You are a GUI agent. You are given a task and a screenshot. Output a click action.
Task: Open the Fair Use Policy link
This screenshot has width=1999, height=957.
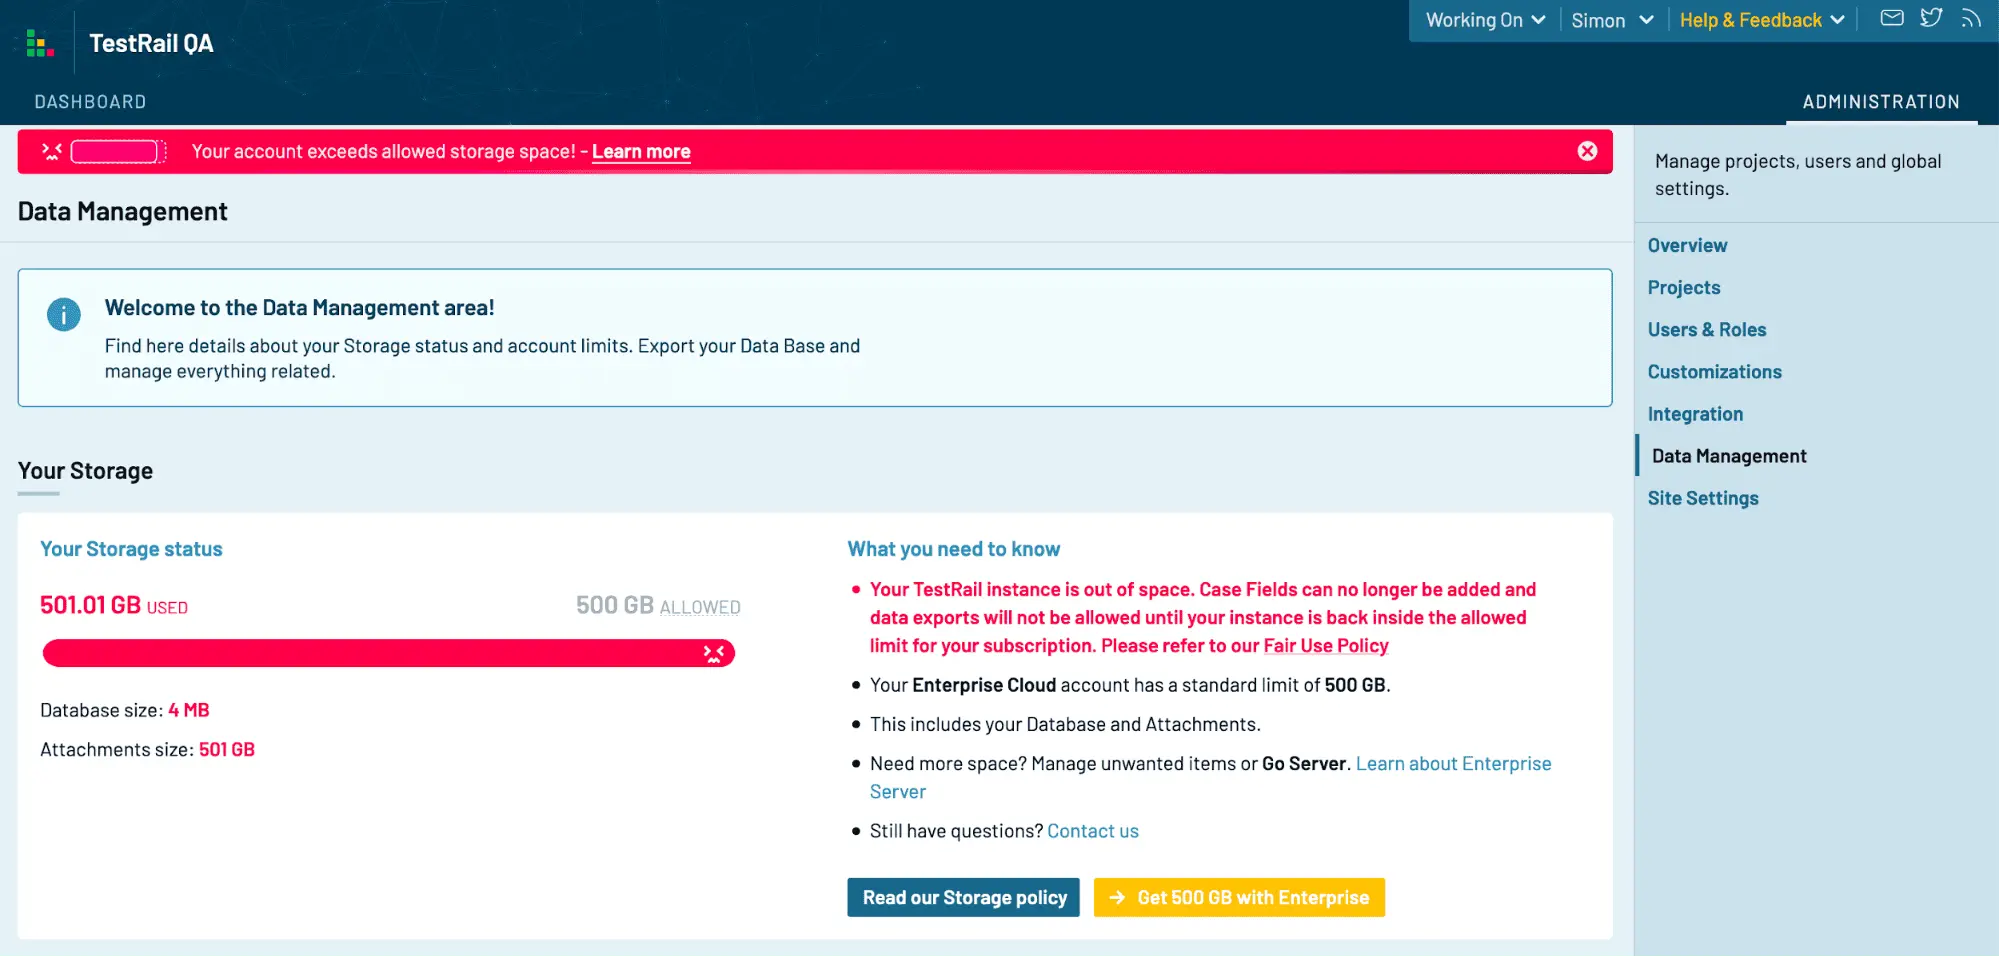coord(1326,646)
